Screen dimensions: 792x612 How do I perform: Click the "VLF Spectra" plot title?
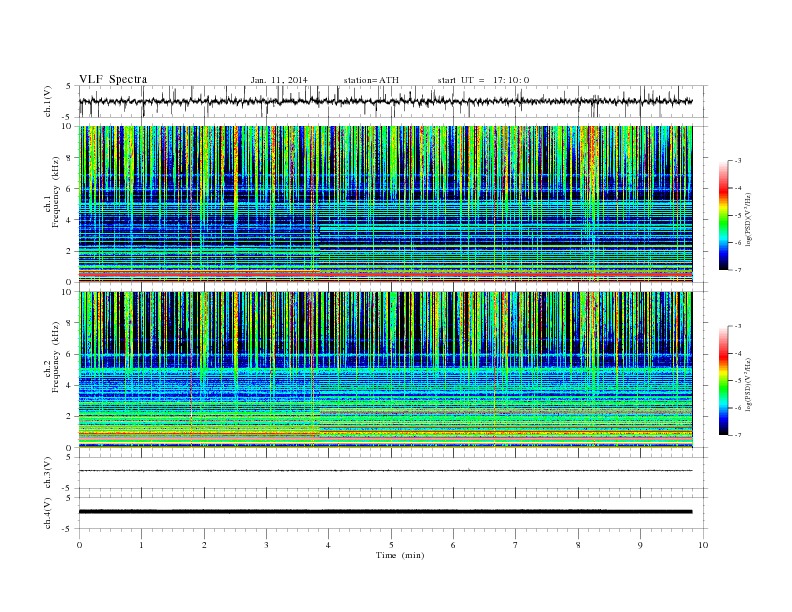coord(113,79)
